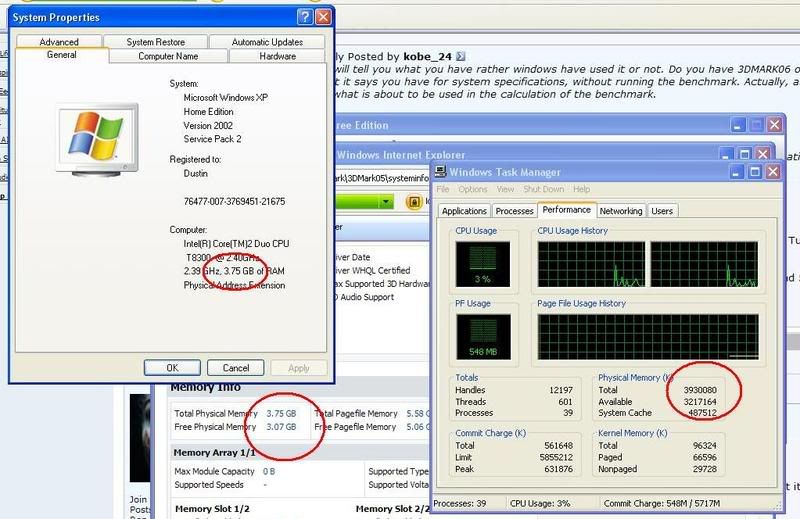Click Free Physical Memory 3.07 GB value
This screenshot has height=519, width=800.
tap(281, 427)
